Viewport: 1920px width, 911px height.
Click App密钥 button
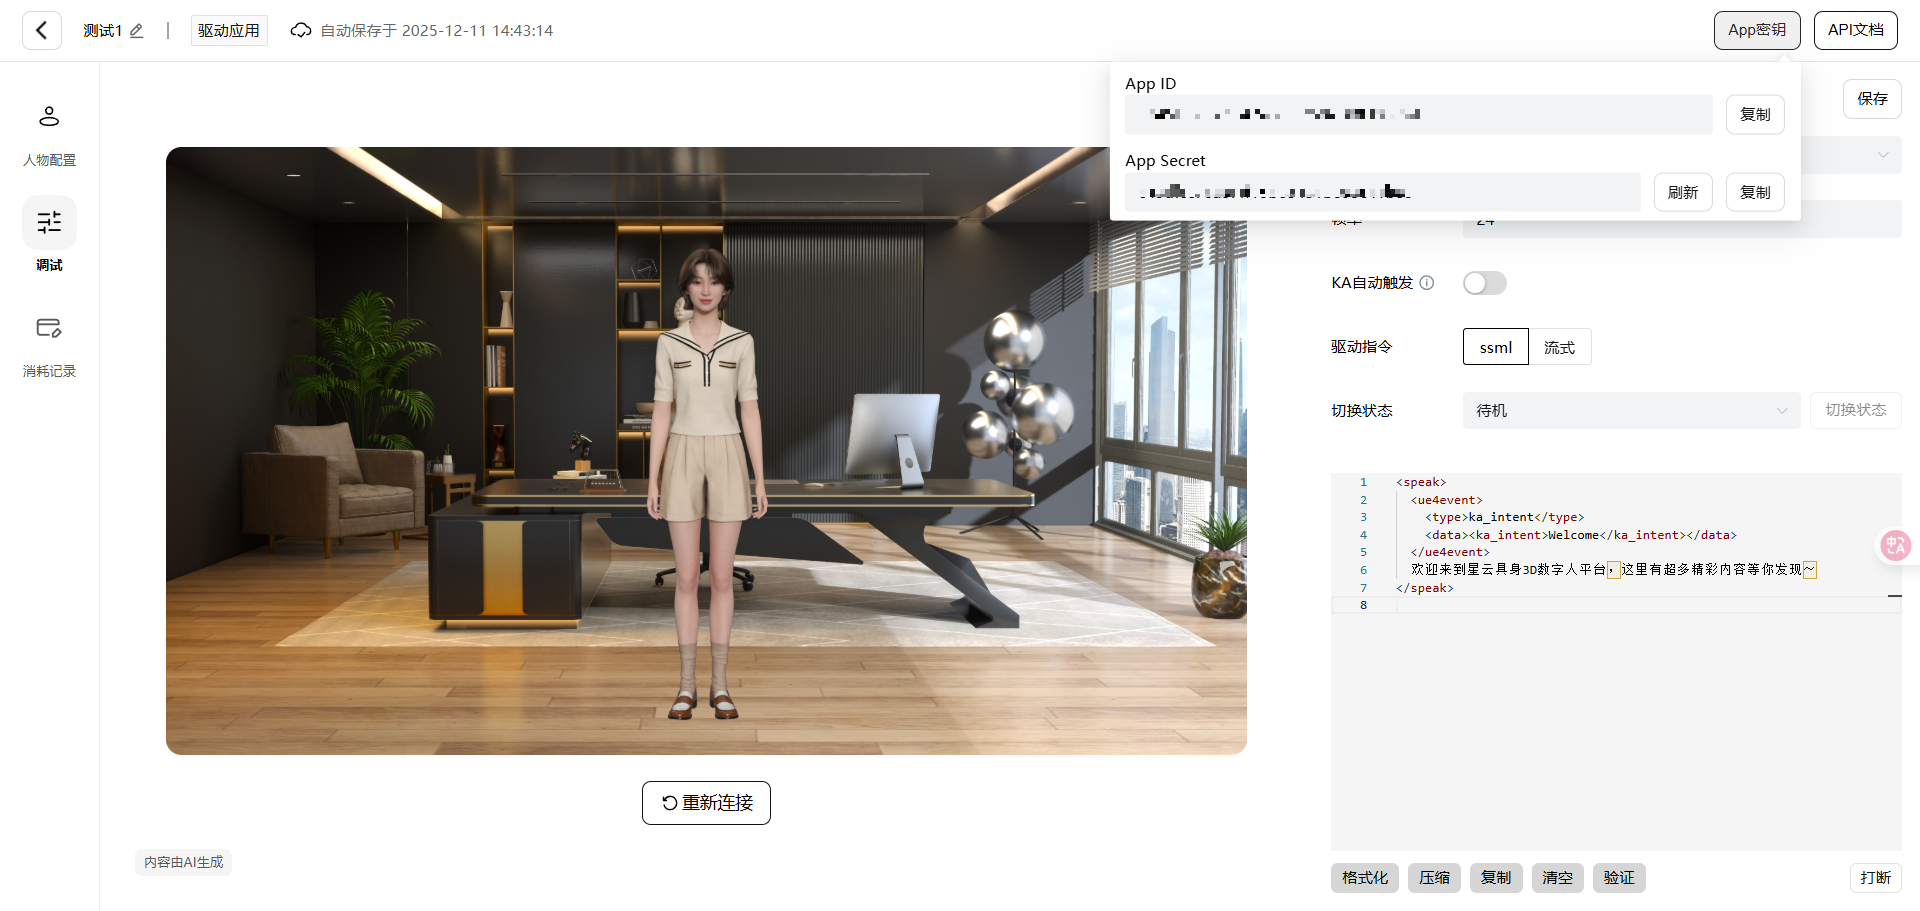click(1757, 30)
